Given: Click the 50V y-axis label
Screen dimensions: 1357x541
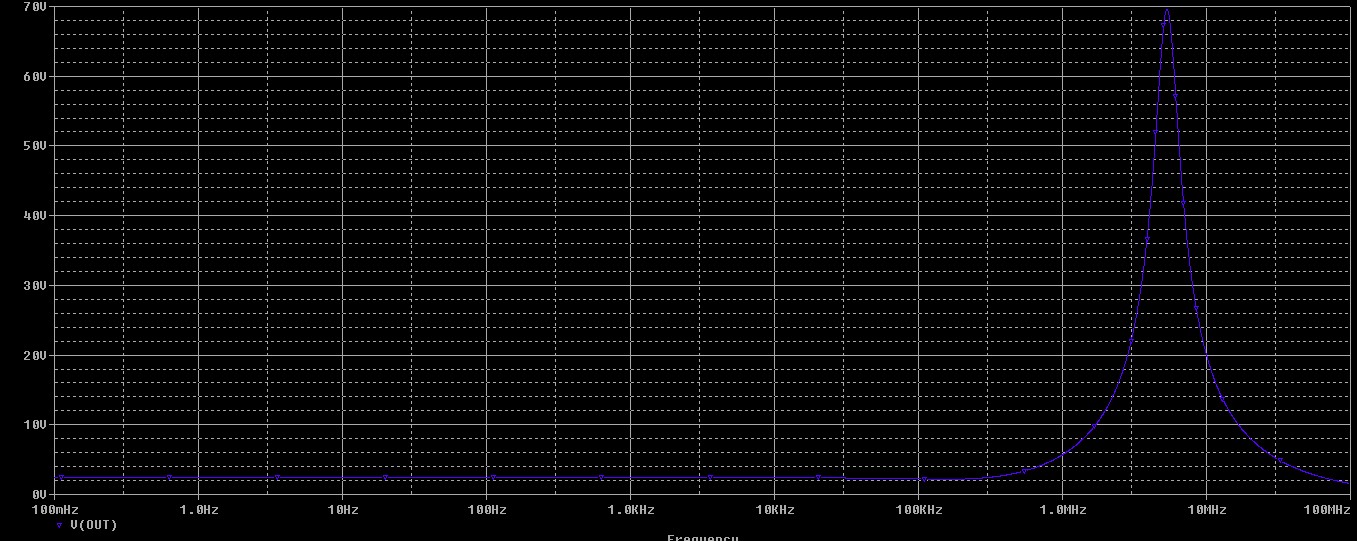Looking at the screenshot, I should coord(34,146).
